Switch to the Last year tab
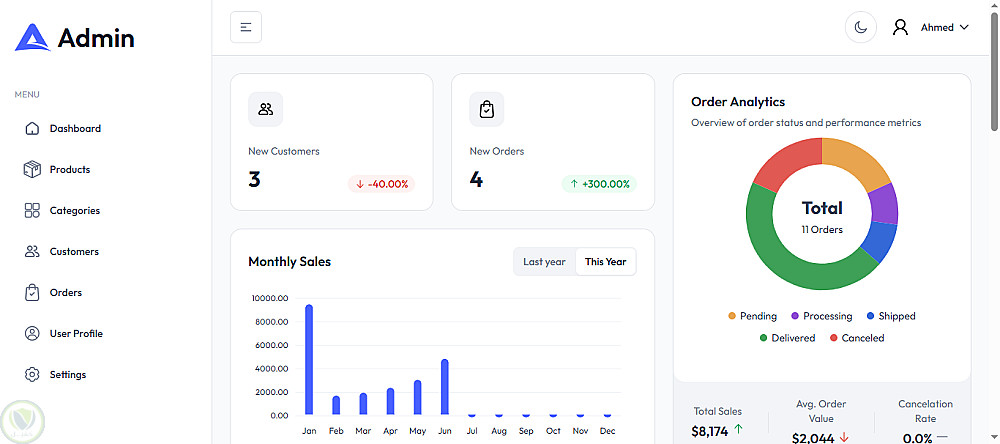The width and height of the screenshot is (1000, 444). [x=544, y=262]
